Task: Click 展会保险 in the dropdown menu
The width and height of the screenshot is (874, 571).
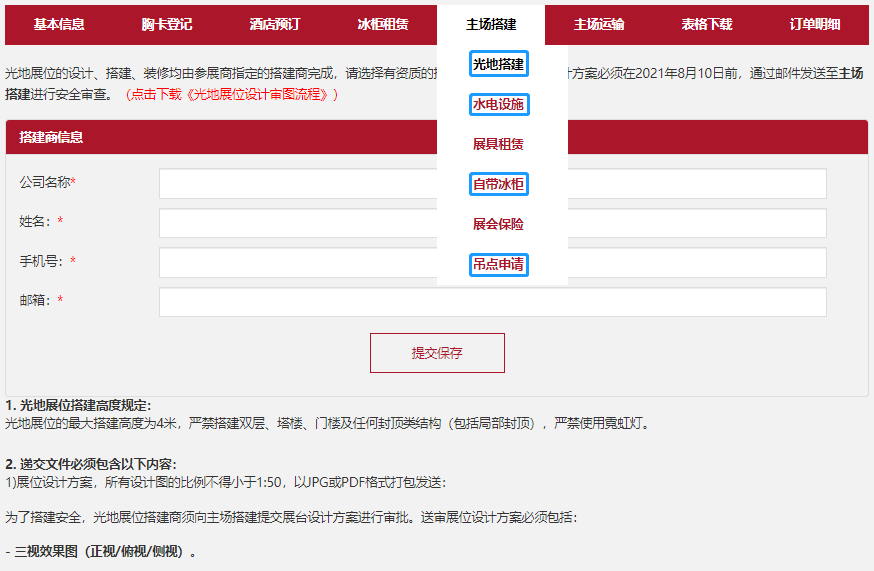Action: tap(498, 224)
